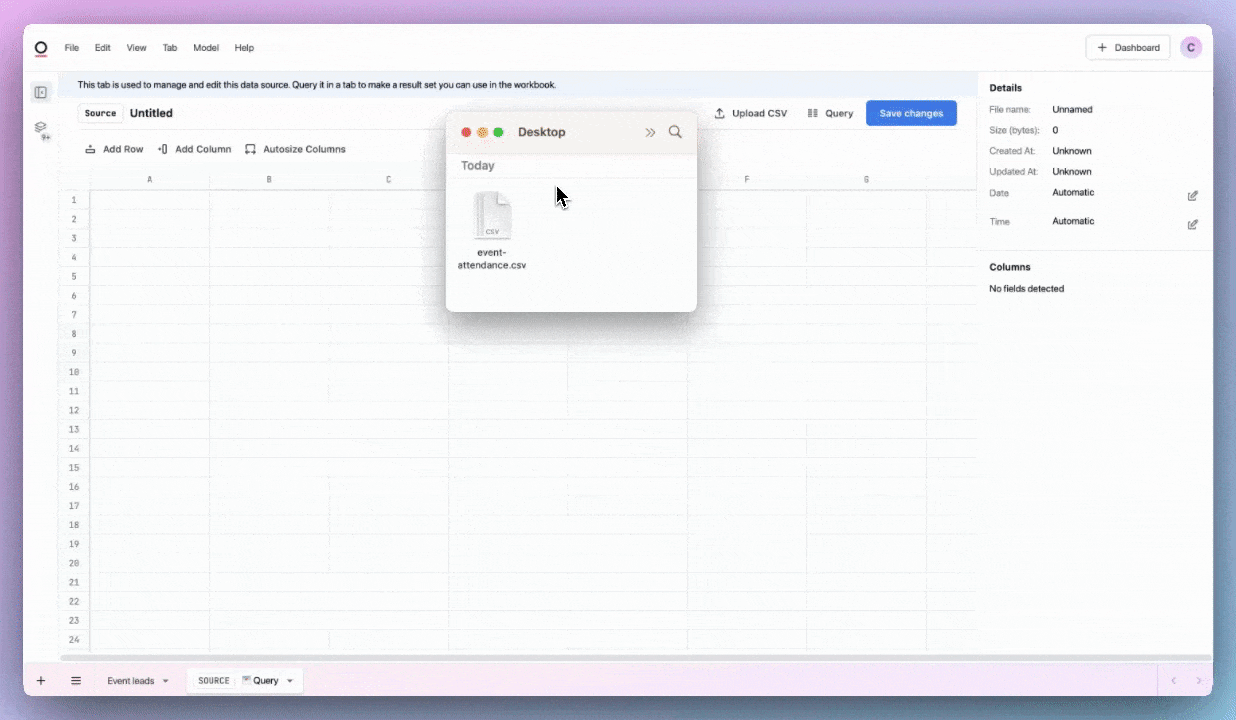
Task: Click the Save changes button
Action: point(911,113)
